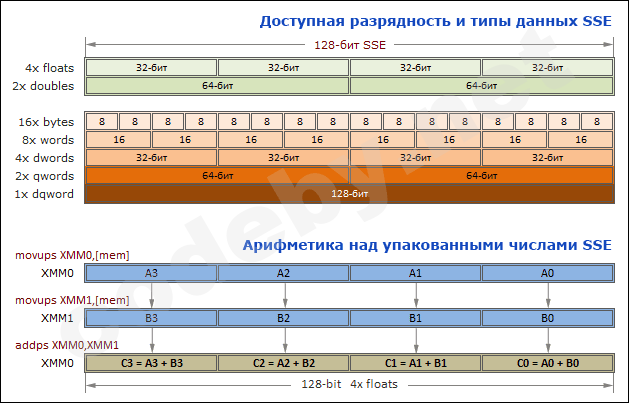
Task: Click the "B2" cell
Action: (x=283, y=318)
